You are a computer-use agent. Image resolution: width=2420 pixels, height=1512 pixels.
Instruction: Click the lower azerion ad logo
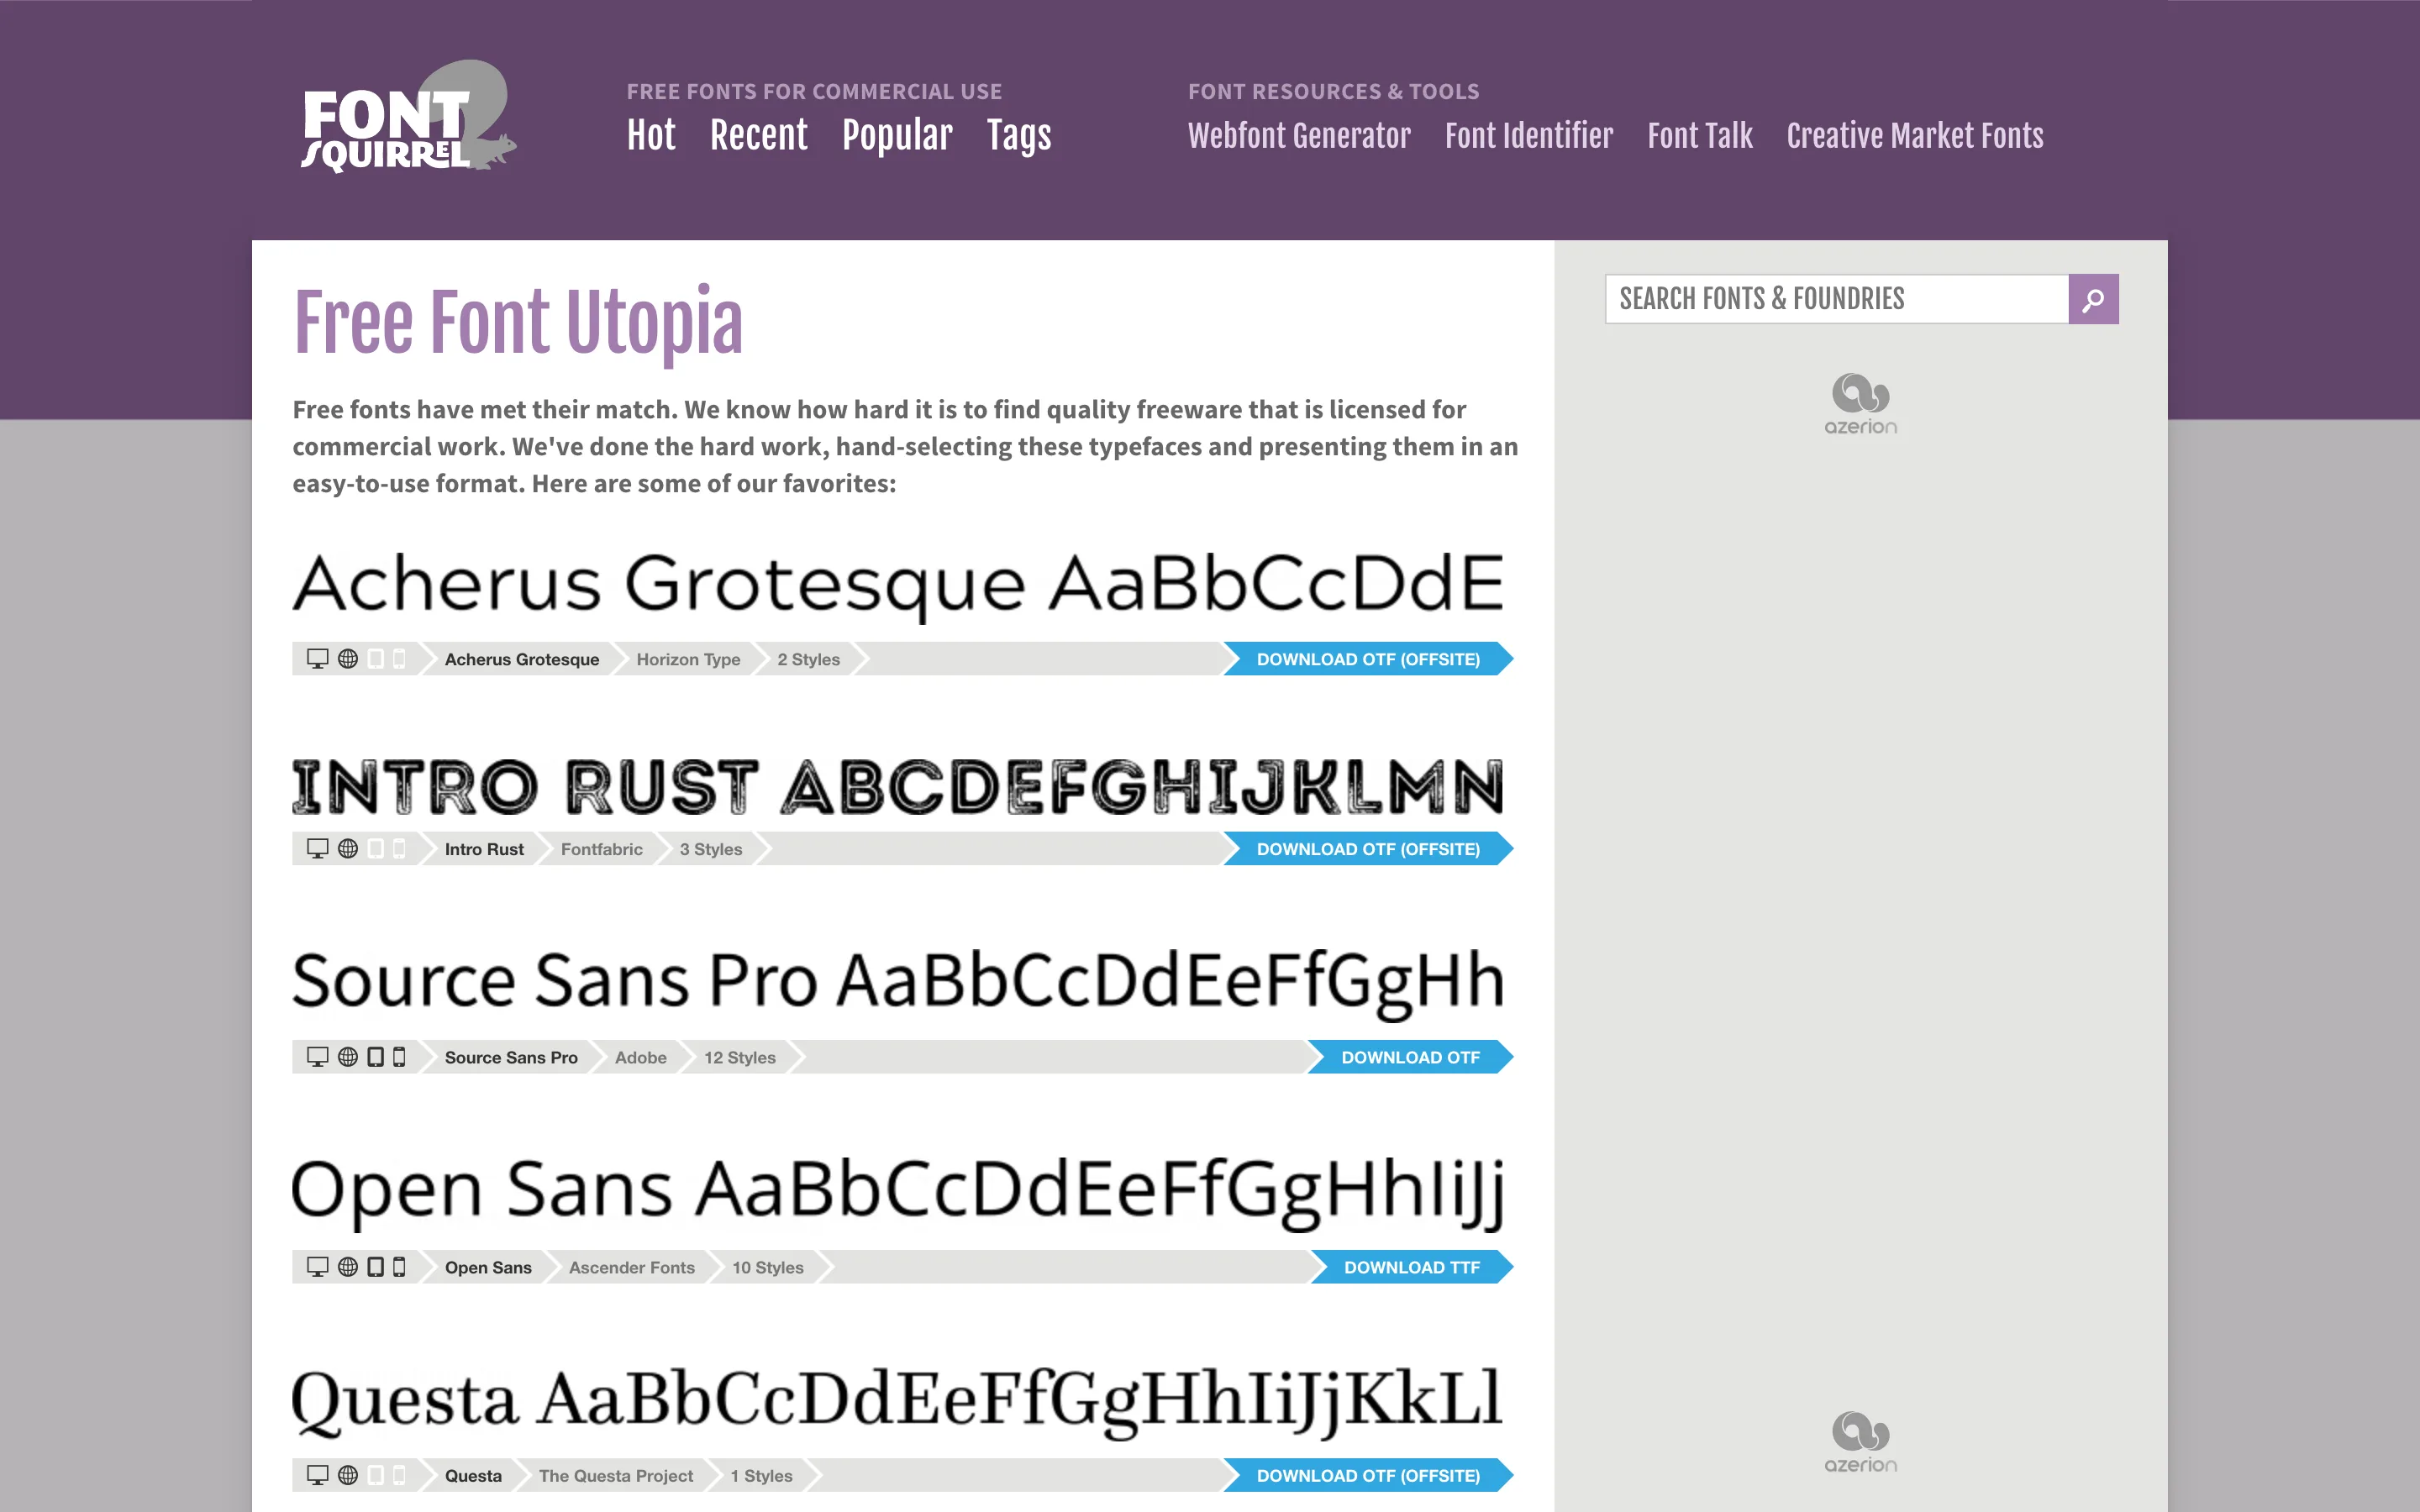coord(1861,1442)
